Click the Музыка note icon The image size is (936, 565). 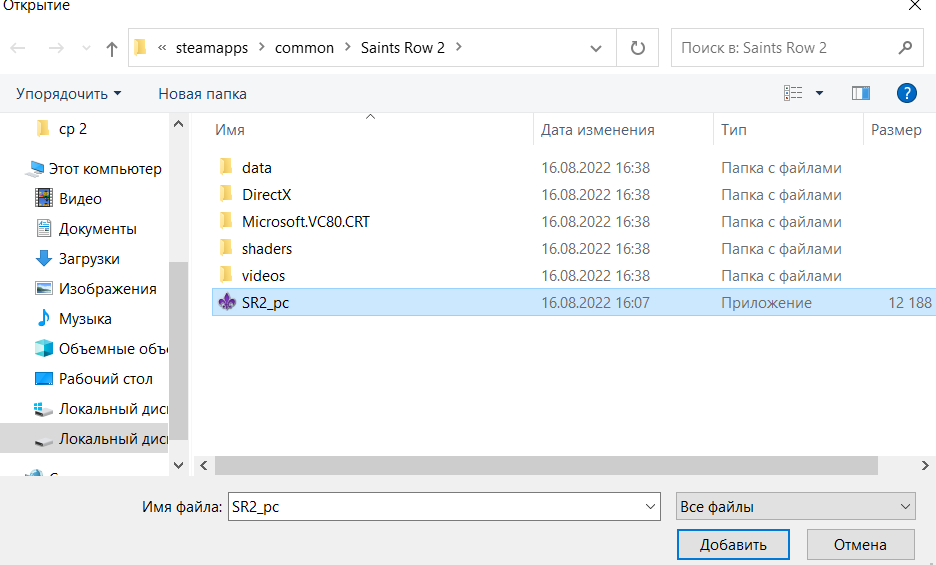click(44, 318)
